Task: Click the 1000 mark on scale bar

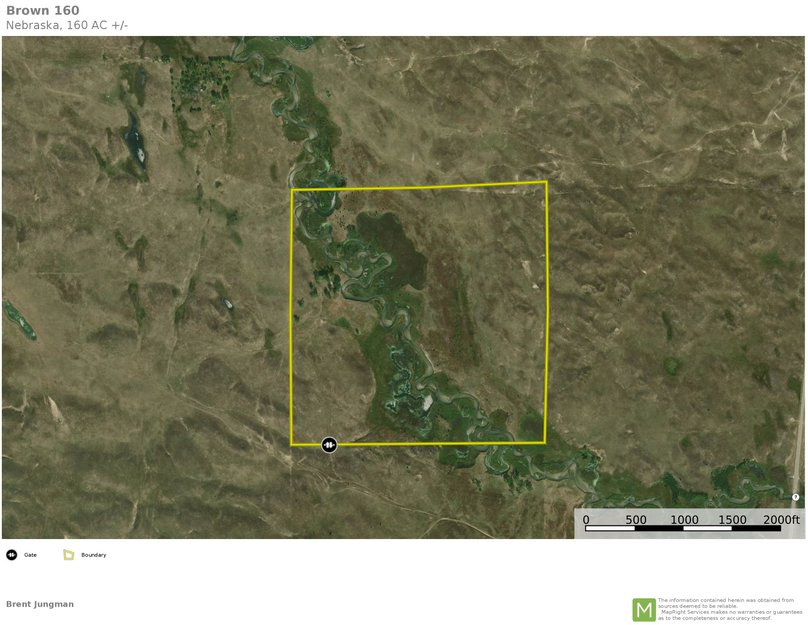Action: tap(684, 520)
